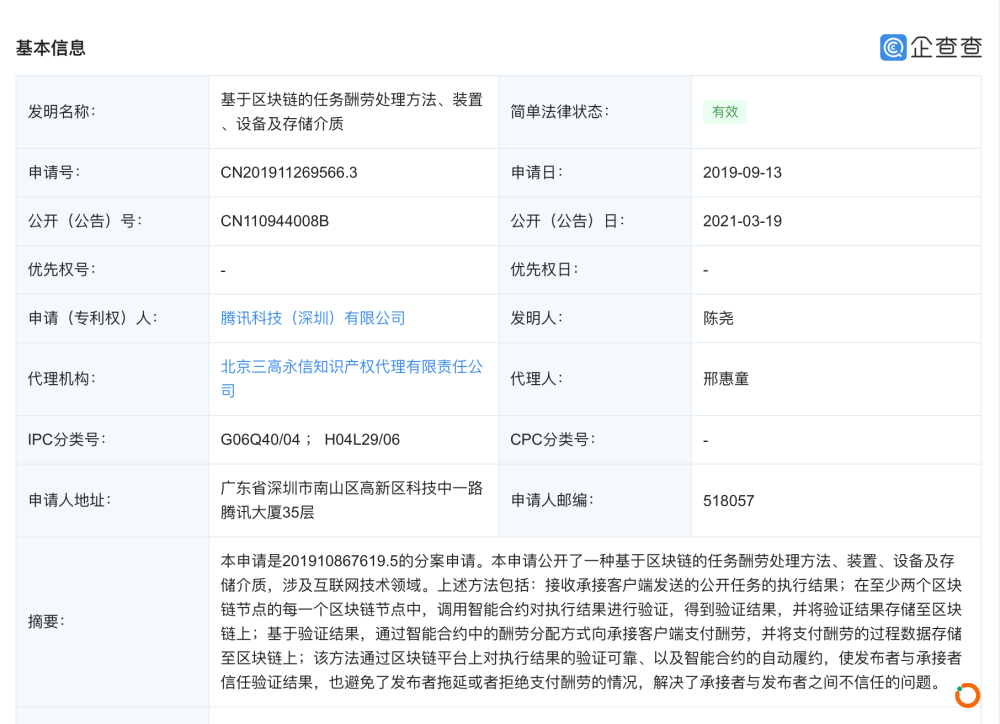Click the CPC分类号 label cell

[595, 440]
